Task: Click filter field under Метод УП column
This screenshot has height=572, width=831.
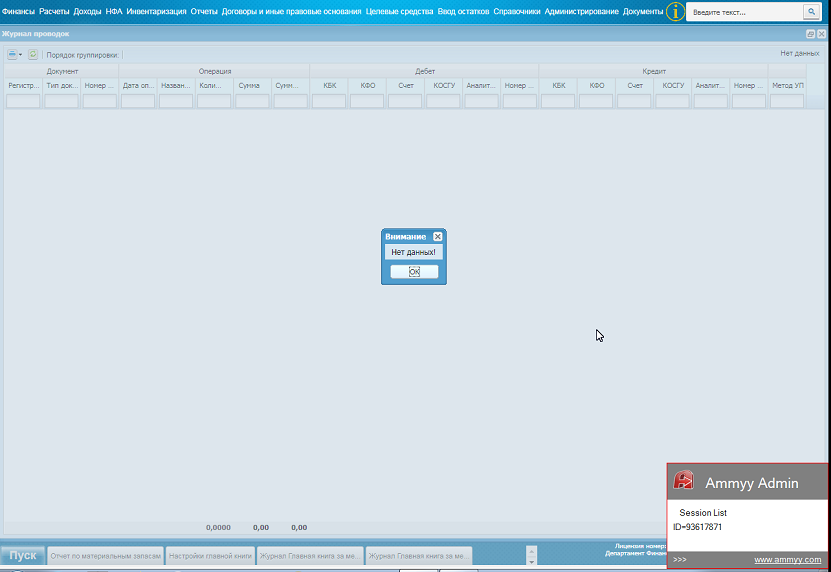Action: click(786, 101)
